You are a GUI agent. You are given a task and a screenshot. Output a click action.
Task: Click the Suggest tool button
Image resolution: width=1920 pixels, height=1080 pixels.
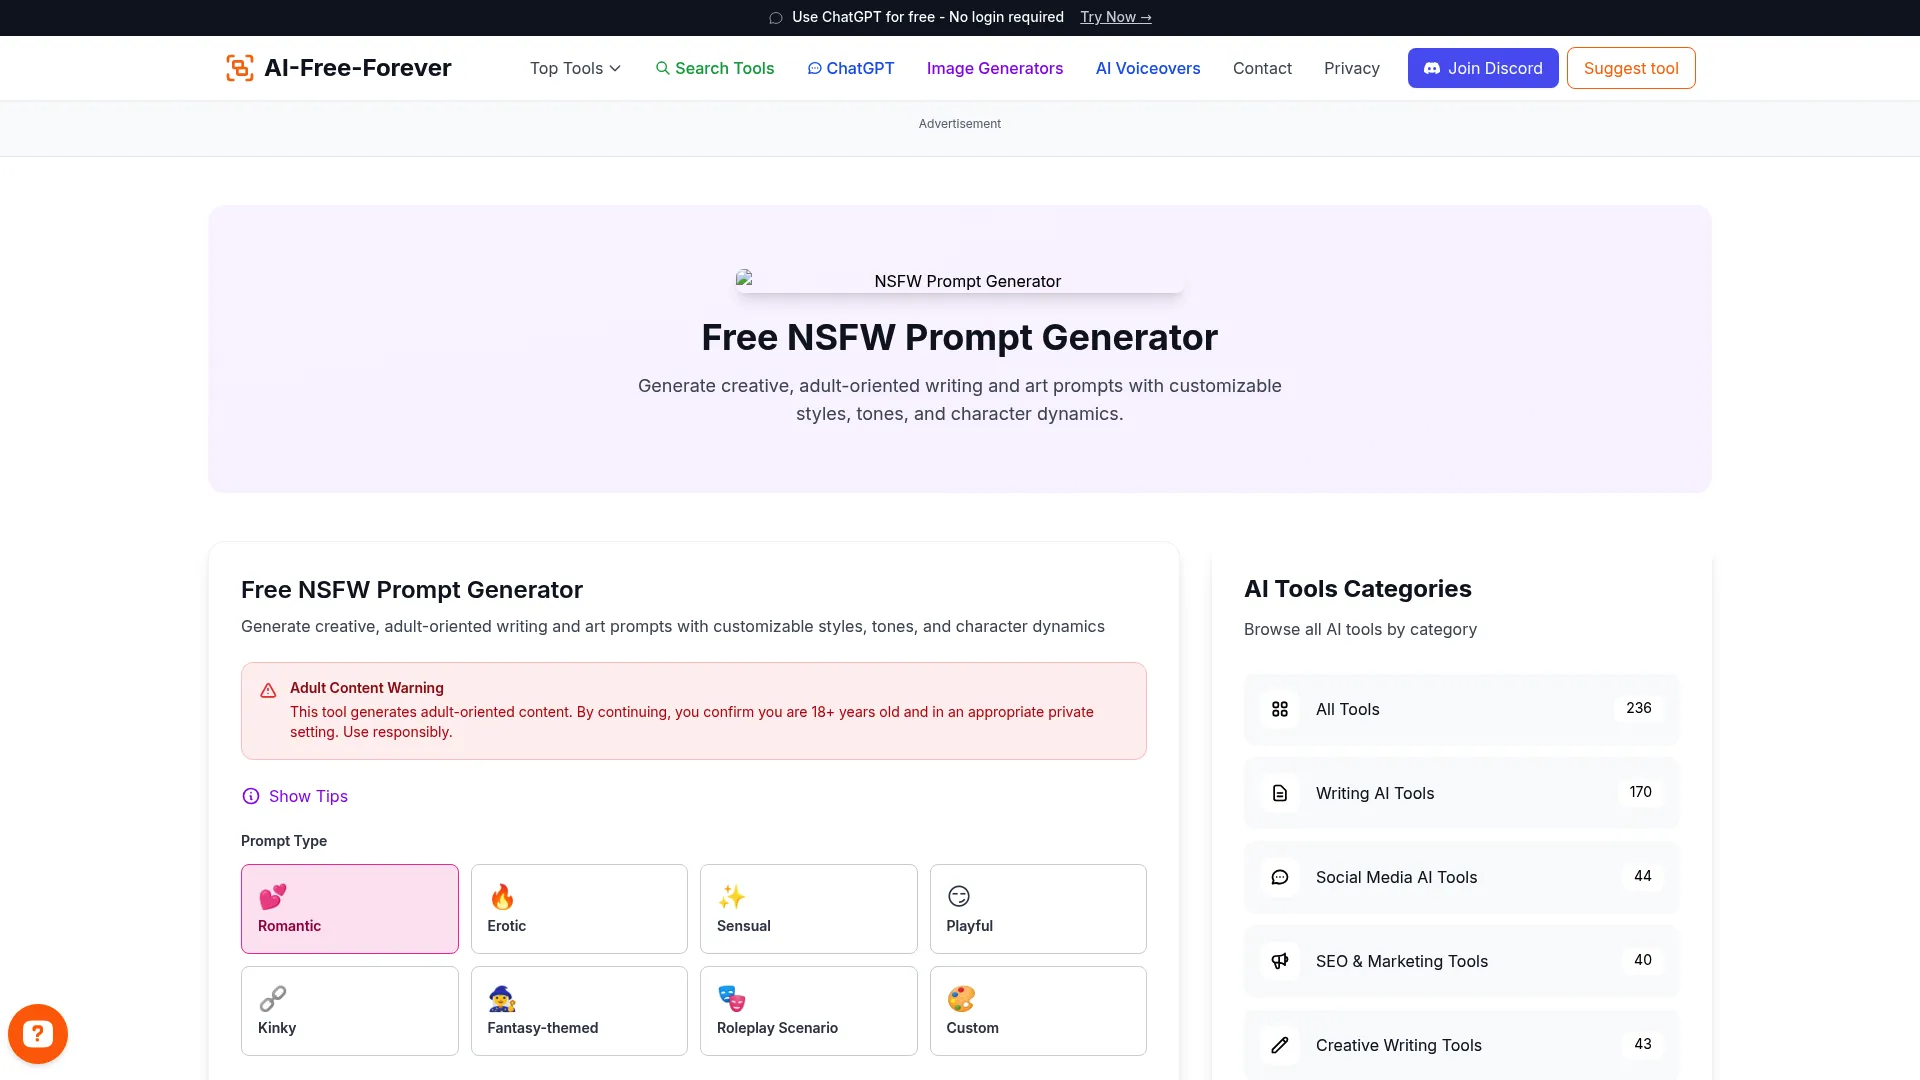tap(1630, 68)
